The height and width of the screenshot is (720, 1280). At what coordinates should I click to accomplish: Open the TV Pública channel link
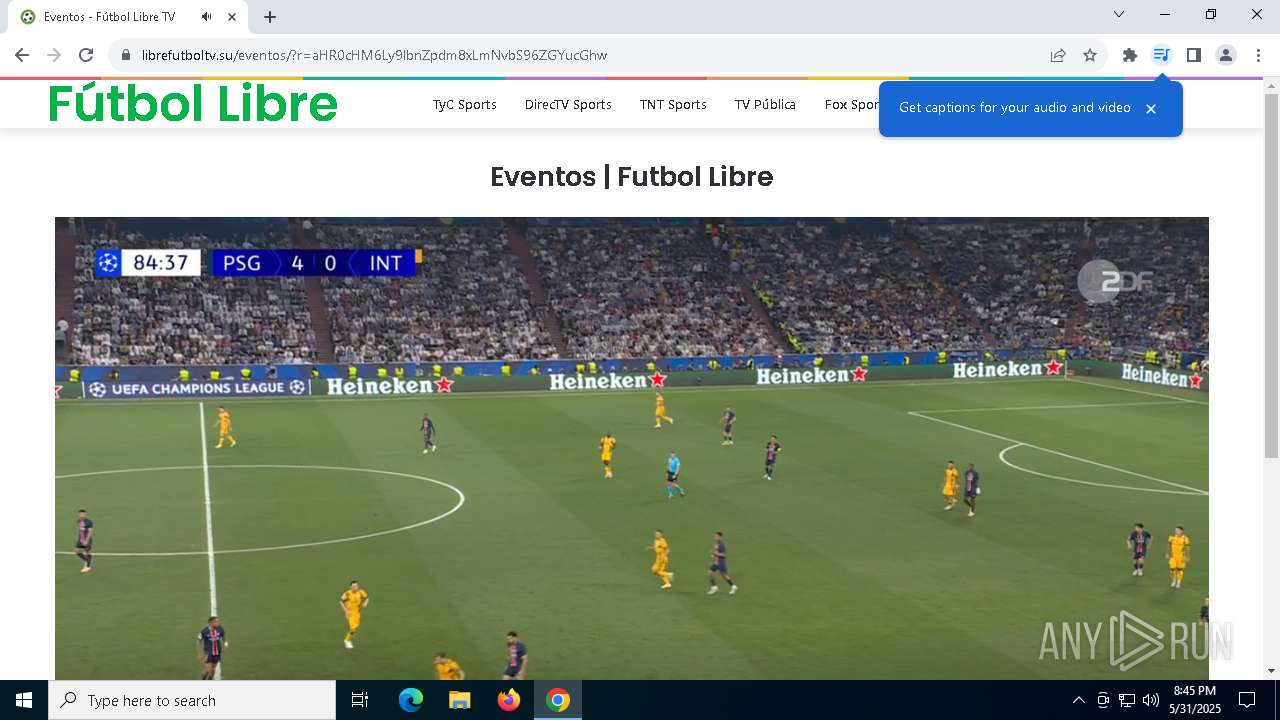point(765,104)
